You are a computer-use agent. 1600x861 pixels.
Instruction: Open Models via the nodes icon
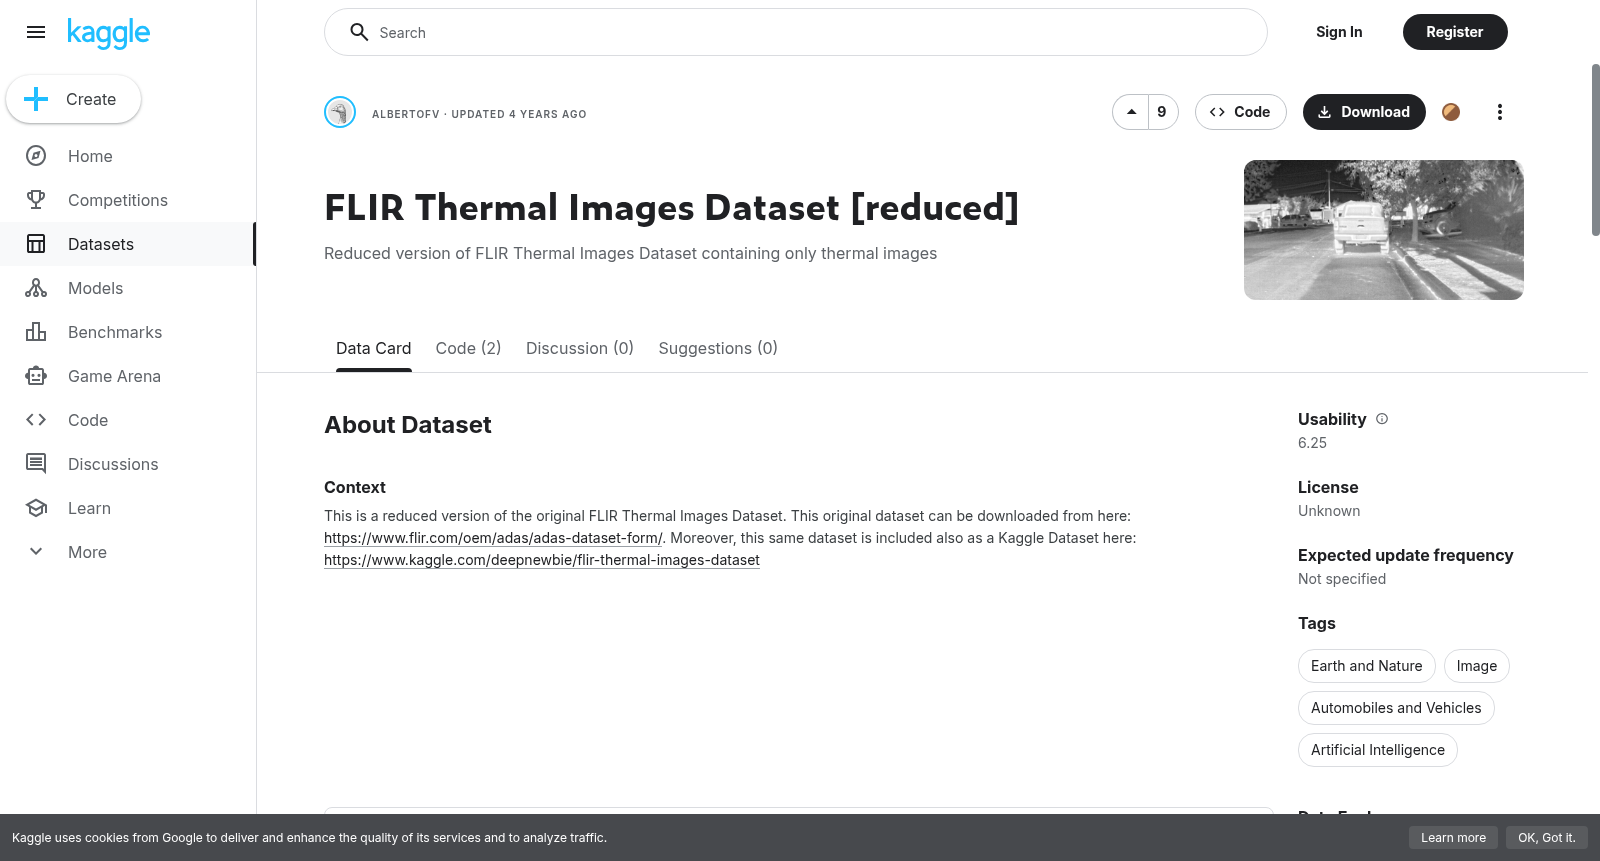coord(36,288)
